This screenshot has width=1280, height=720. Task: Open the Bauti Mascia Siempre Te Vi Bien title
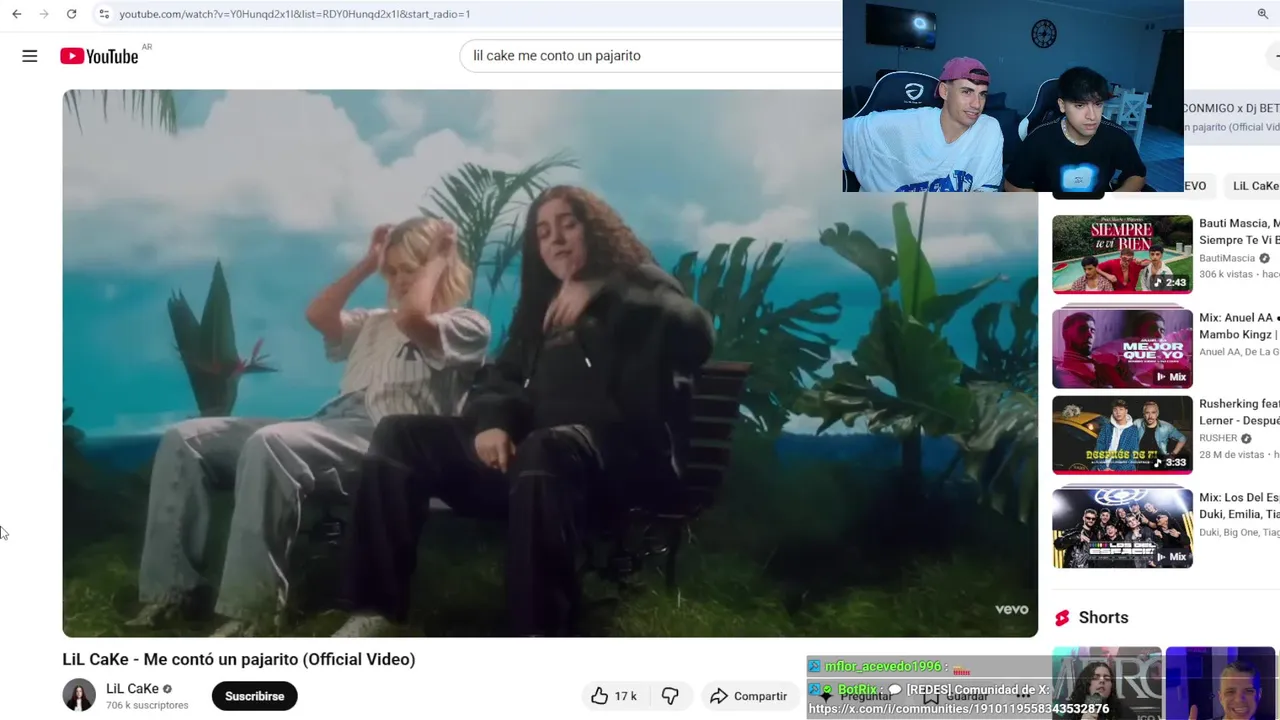tap(1239, 232)
